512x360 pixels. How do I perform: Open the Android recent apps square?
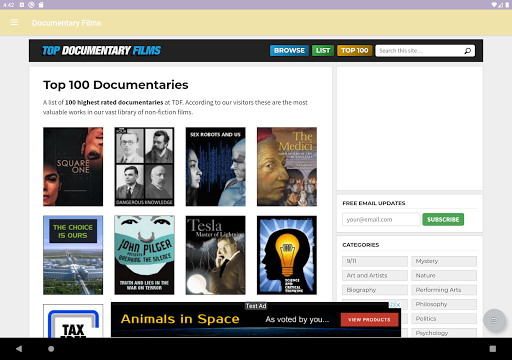[493, 349]
